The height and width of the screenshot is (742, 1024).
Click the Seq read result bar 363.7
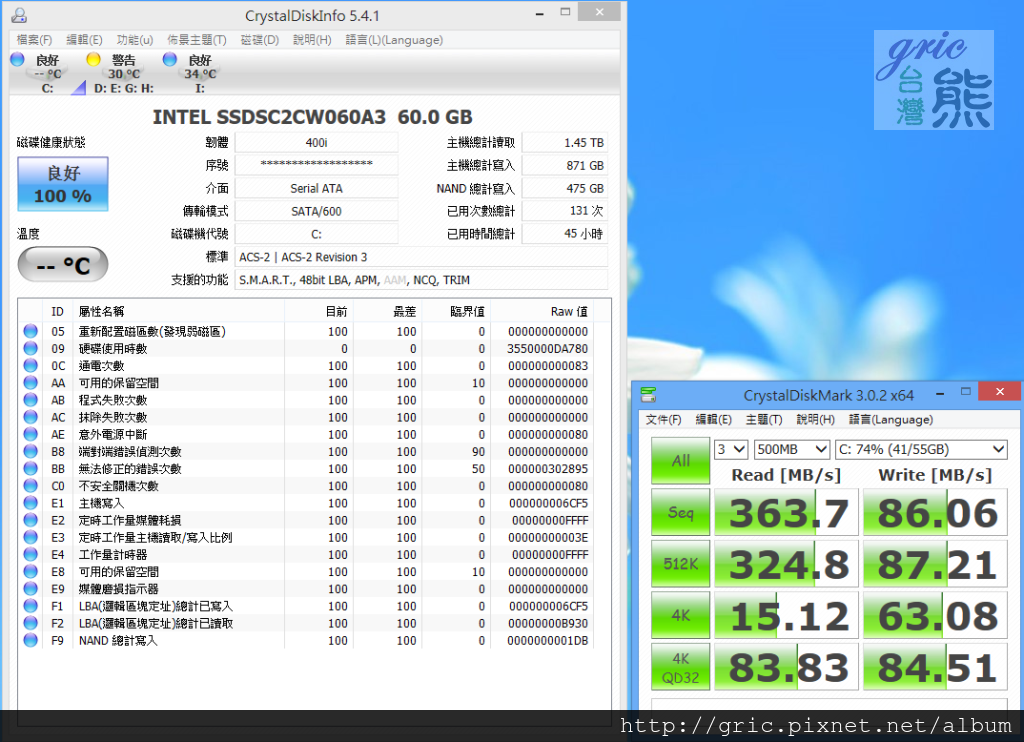pos(786,513)
